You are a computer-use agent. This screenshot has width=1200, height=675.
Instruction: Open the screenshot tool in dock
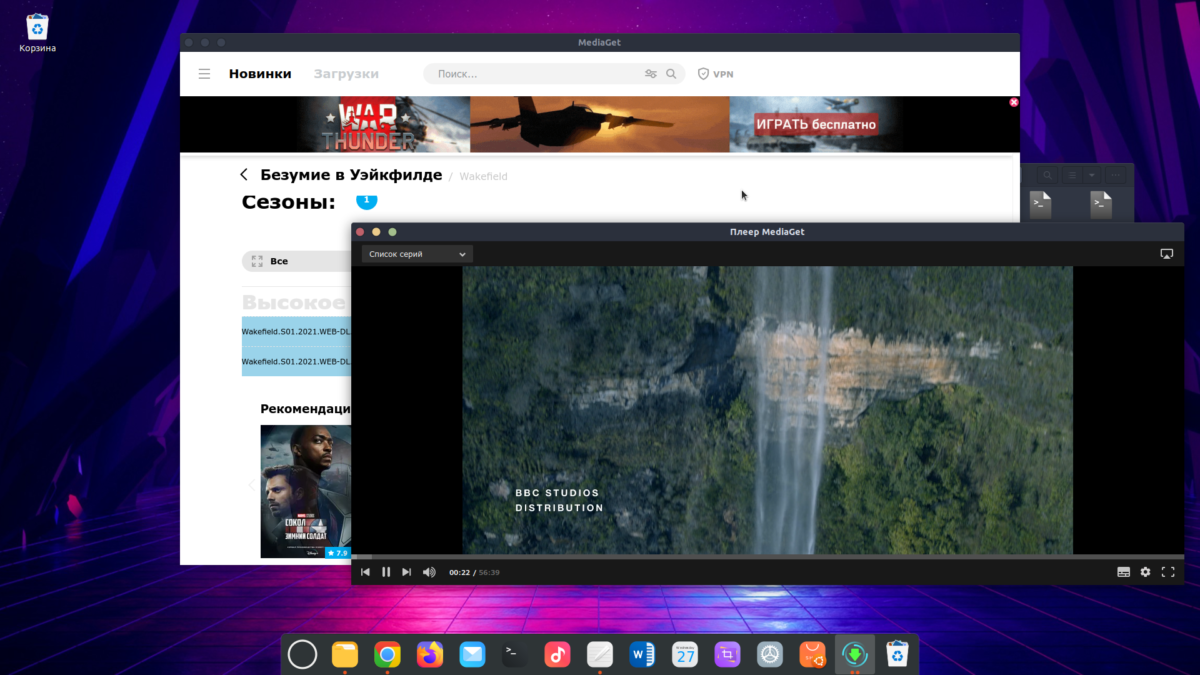(727, 654)
